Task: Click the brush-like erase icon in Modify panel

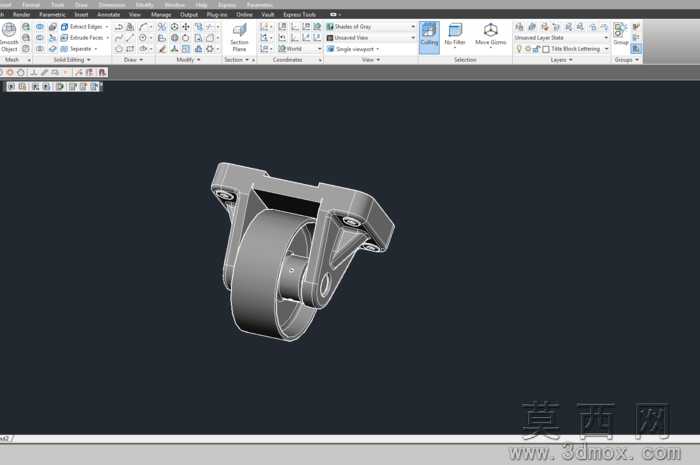Action: 162,49
